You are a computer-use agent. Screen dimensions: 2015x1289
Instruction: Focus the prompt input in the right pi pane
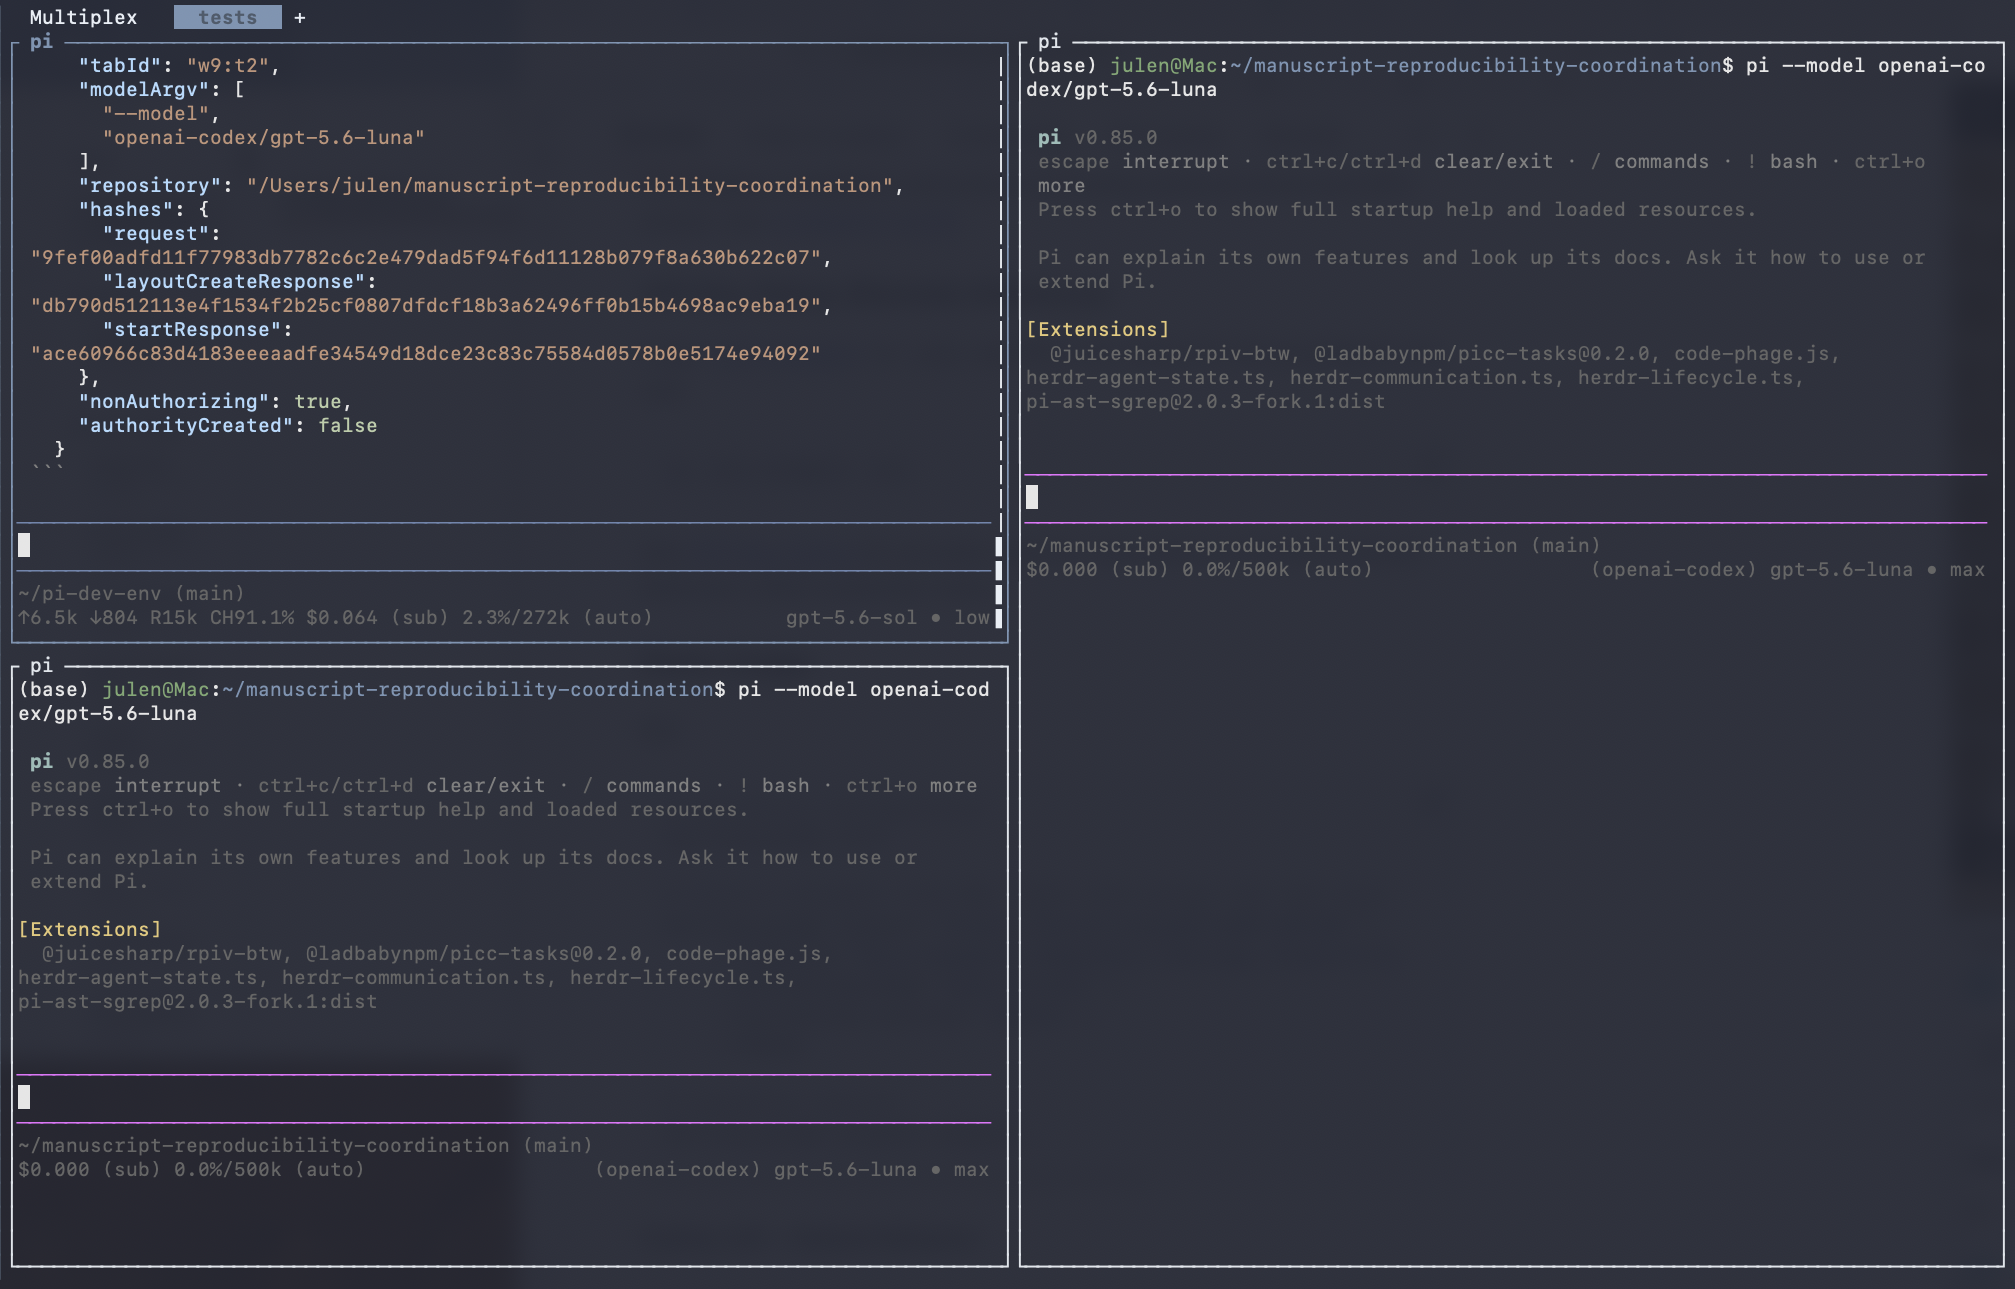[1506, 497]
